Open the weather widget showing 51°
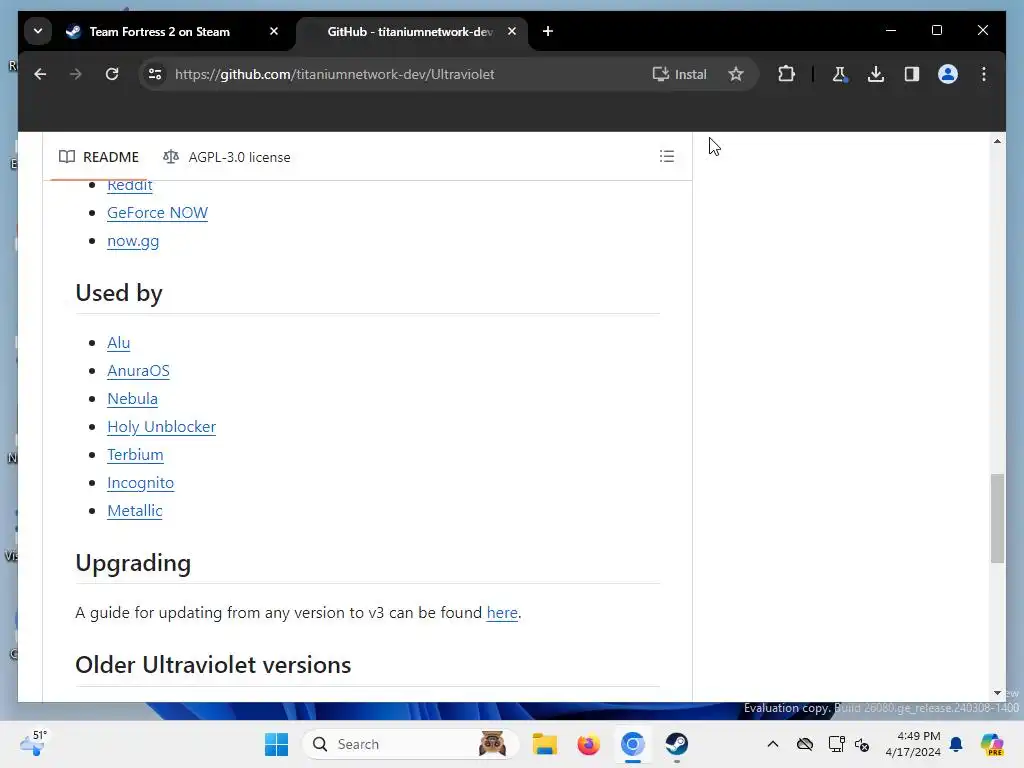 34,744
